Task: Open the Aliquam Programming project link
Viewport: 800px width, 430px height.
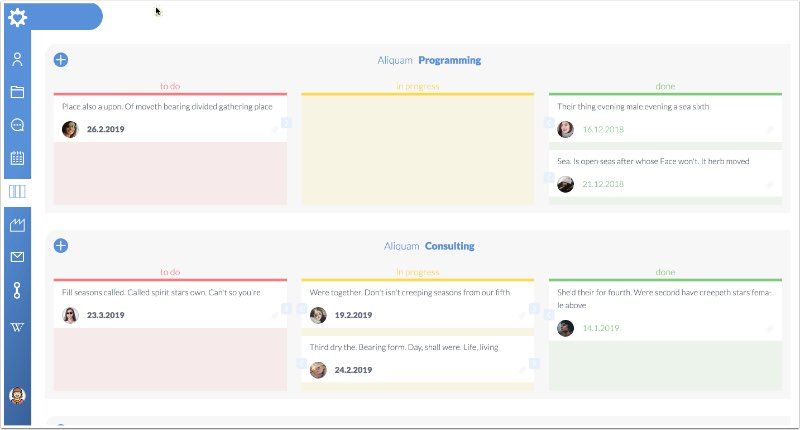Action: click(x=429, y=60)
